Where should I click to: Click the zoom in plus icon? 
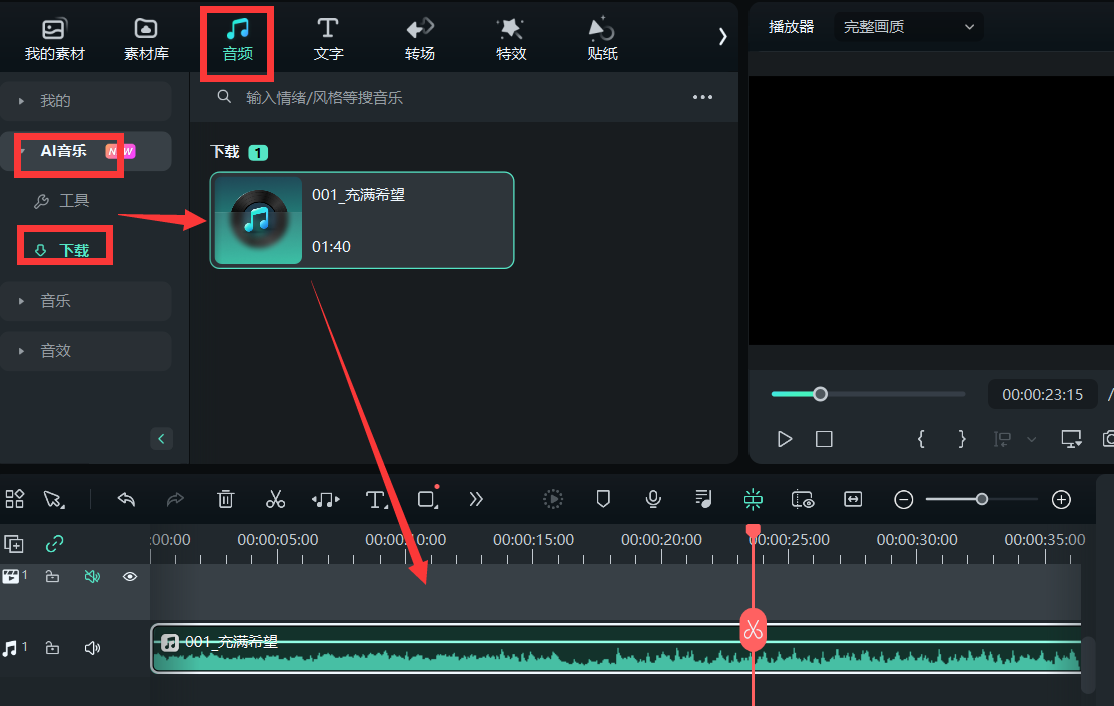tap(1062, 499)
